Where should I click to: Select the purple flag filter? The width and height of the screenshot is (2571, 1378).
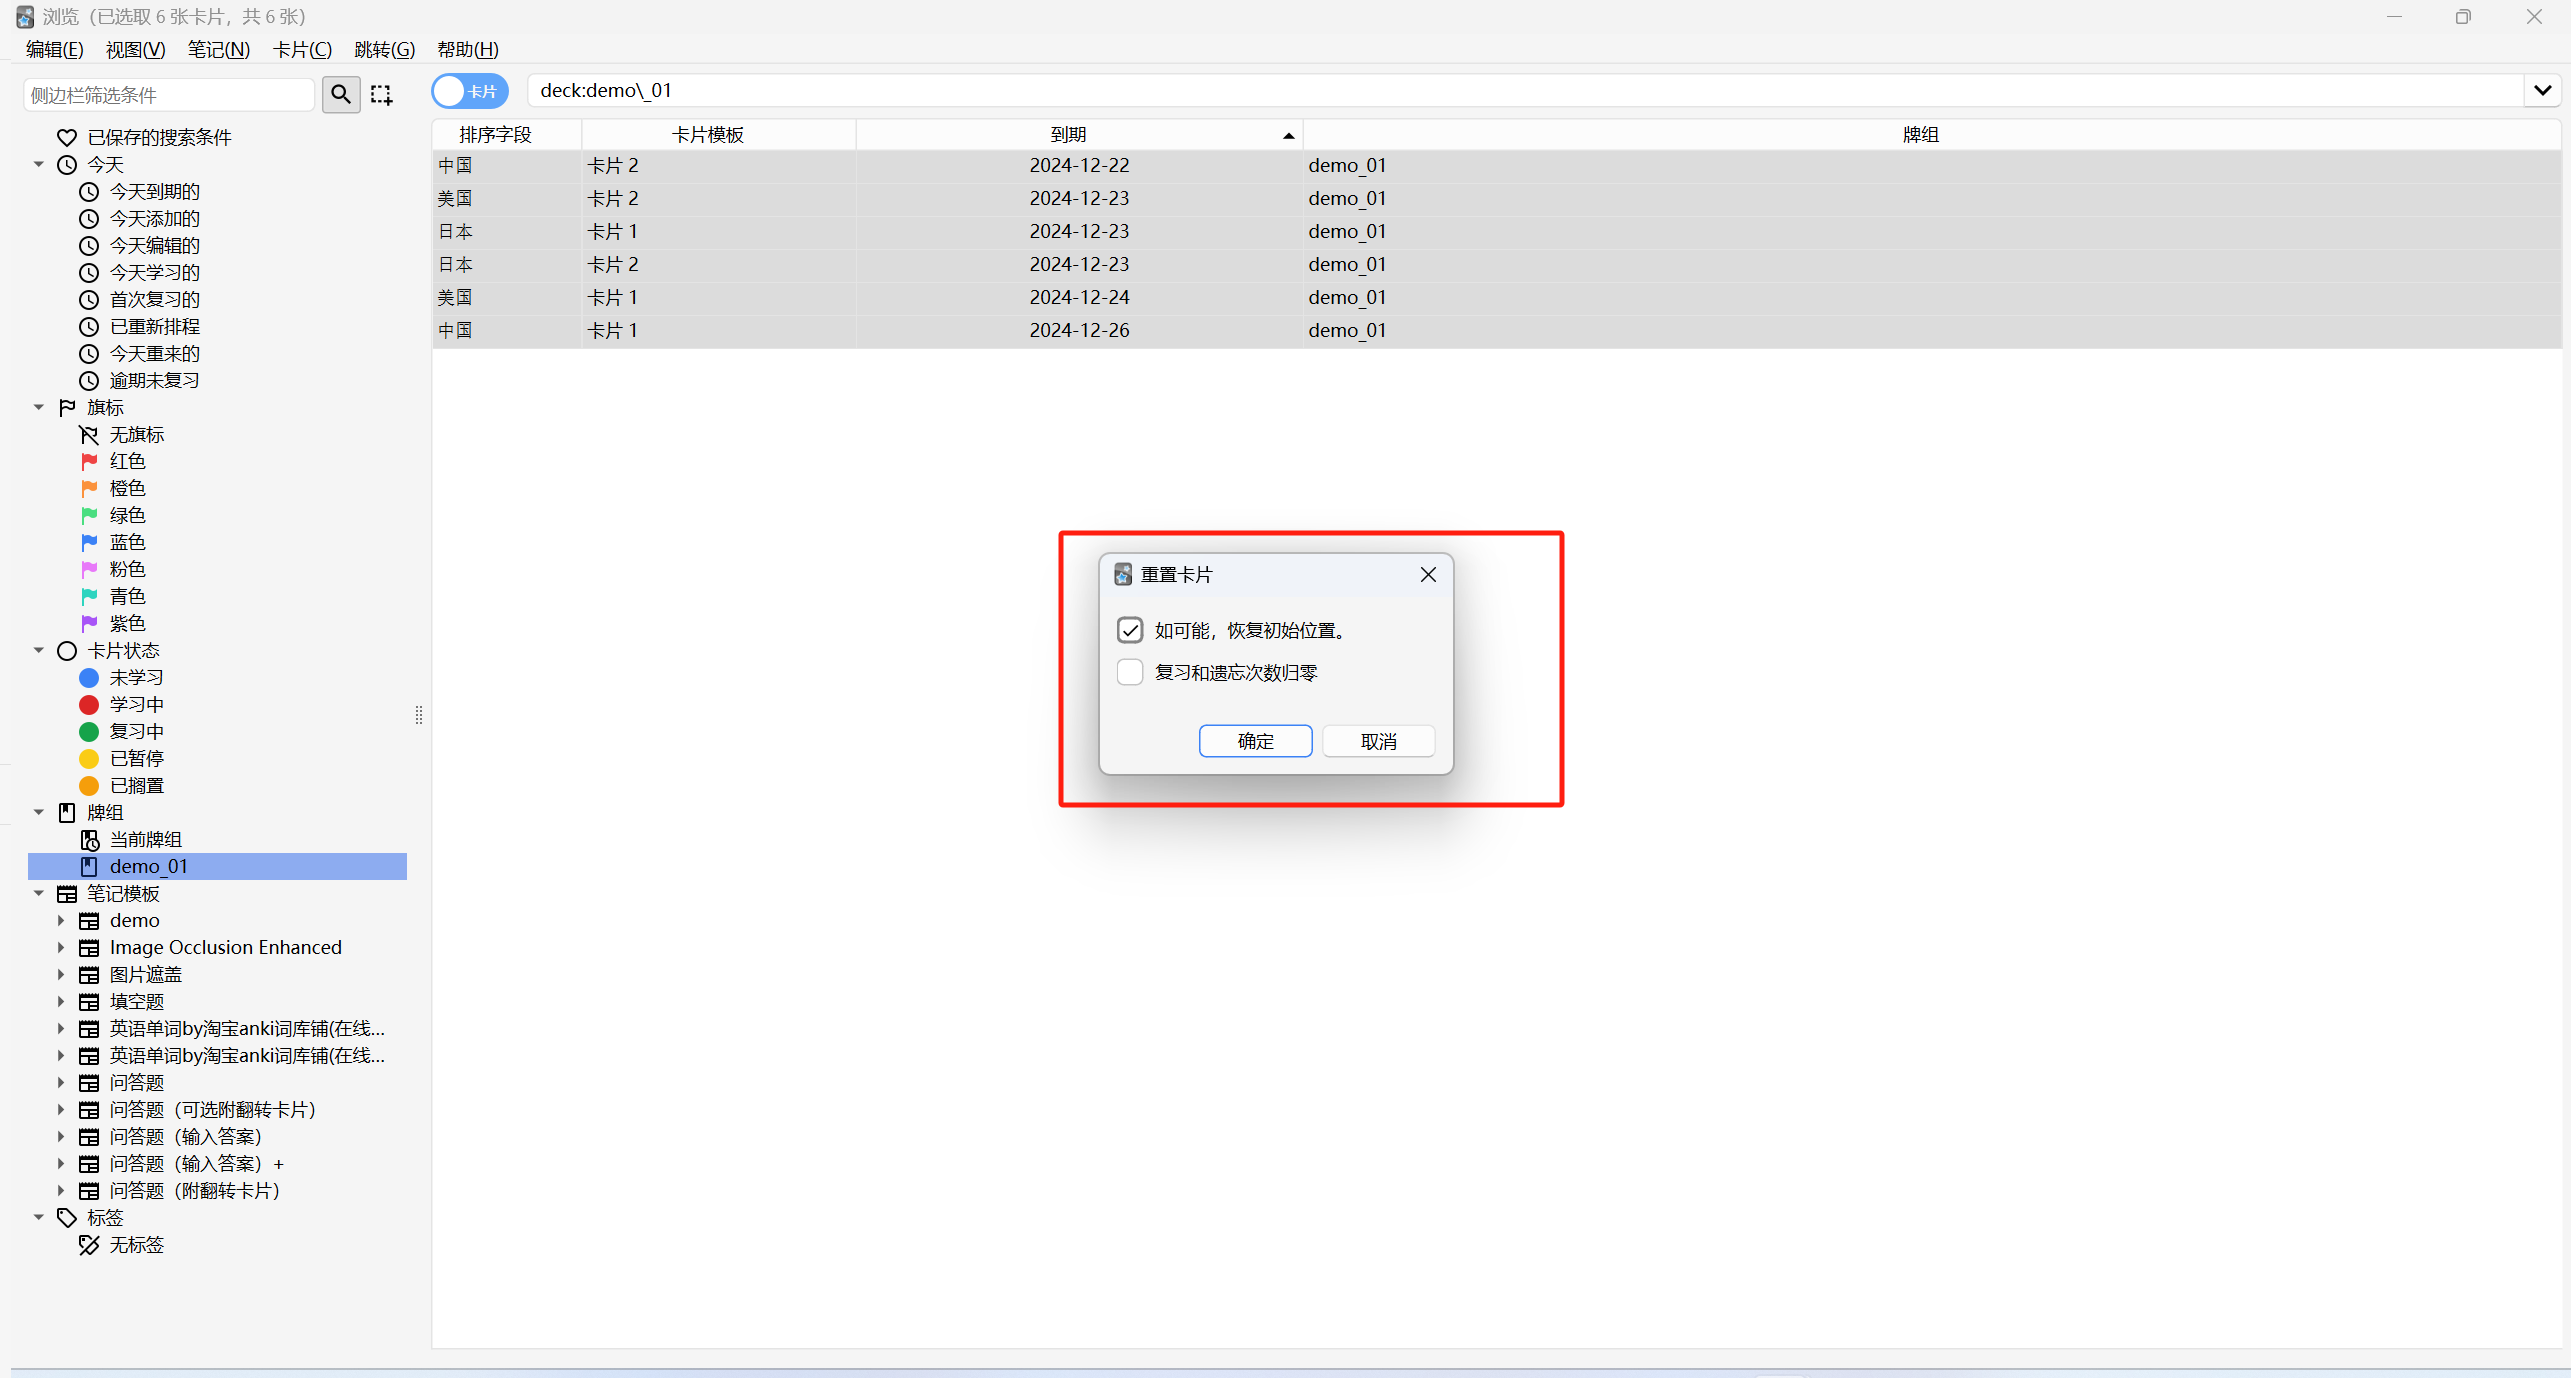click(x=90, y=623)
